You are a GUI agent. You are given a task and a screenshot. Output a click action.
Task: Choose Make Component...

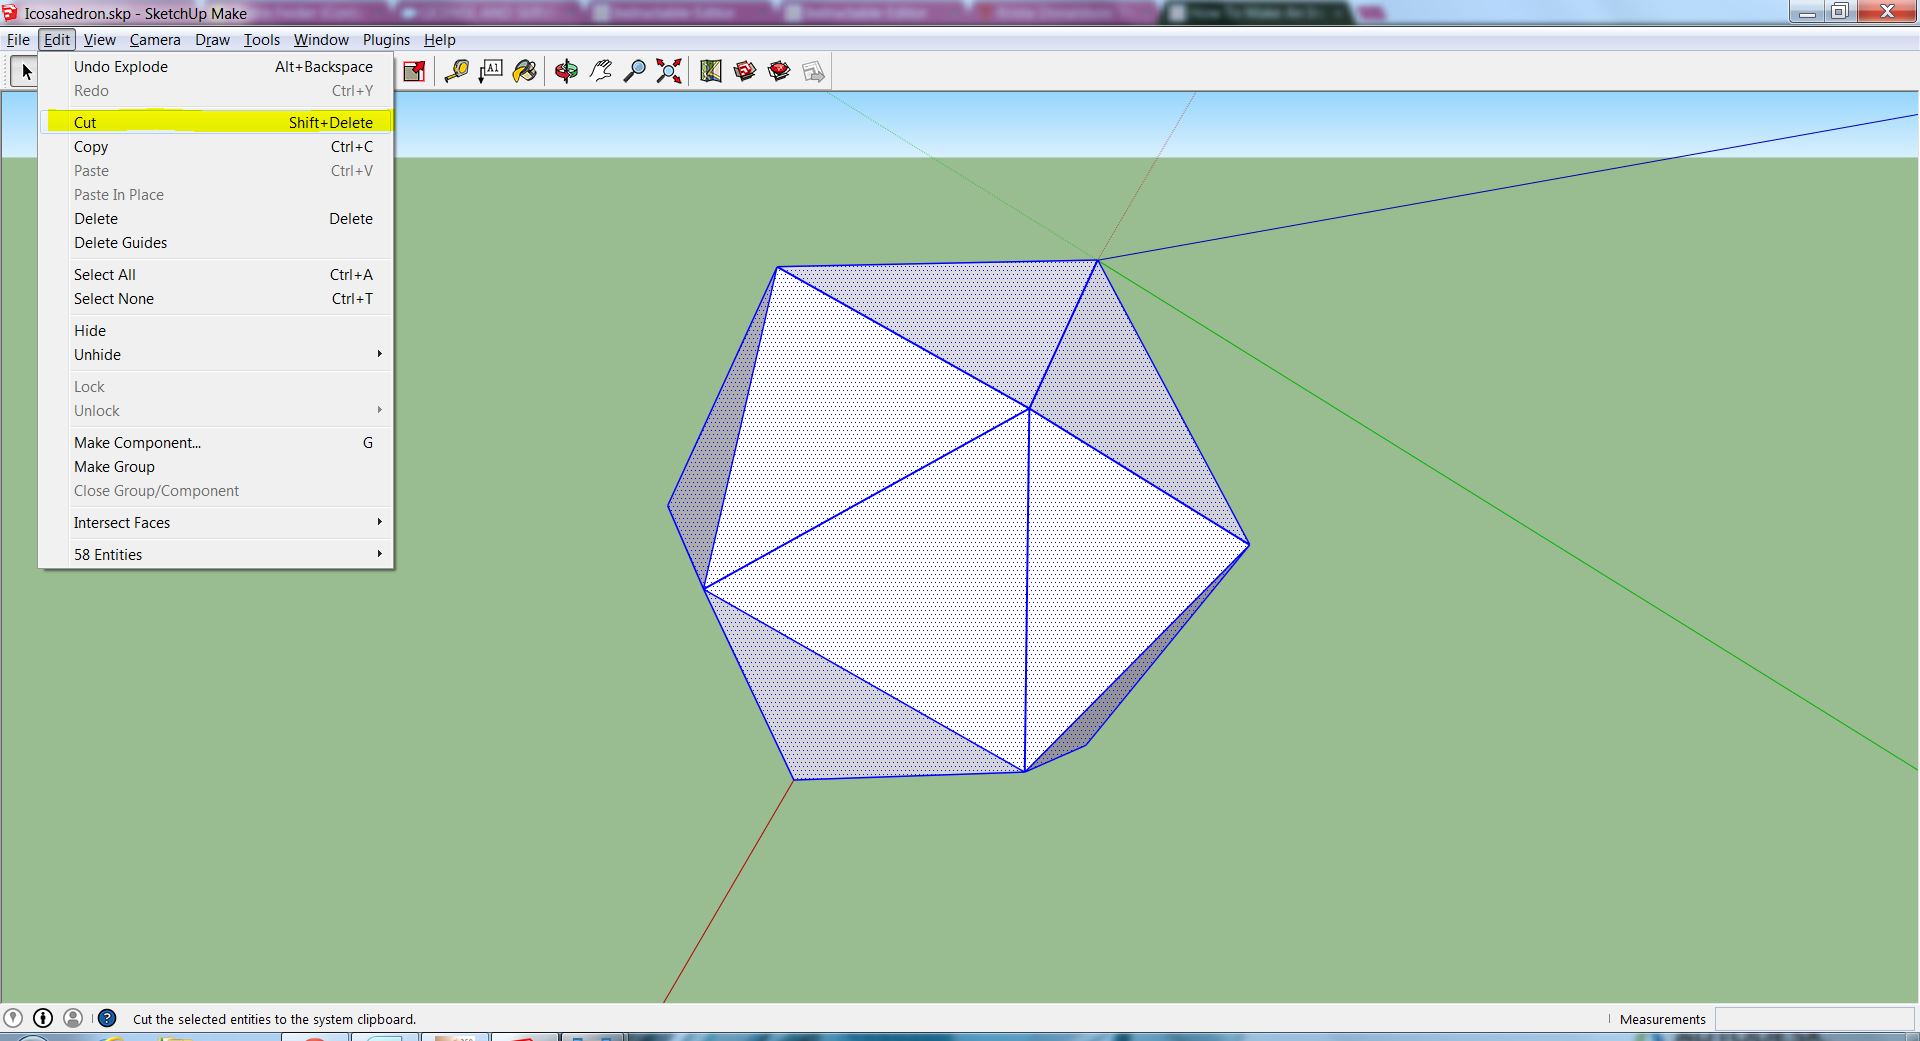click(216, 443)
